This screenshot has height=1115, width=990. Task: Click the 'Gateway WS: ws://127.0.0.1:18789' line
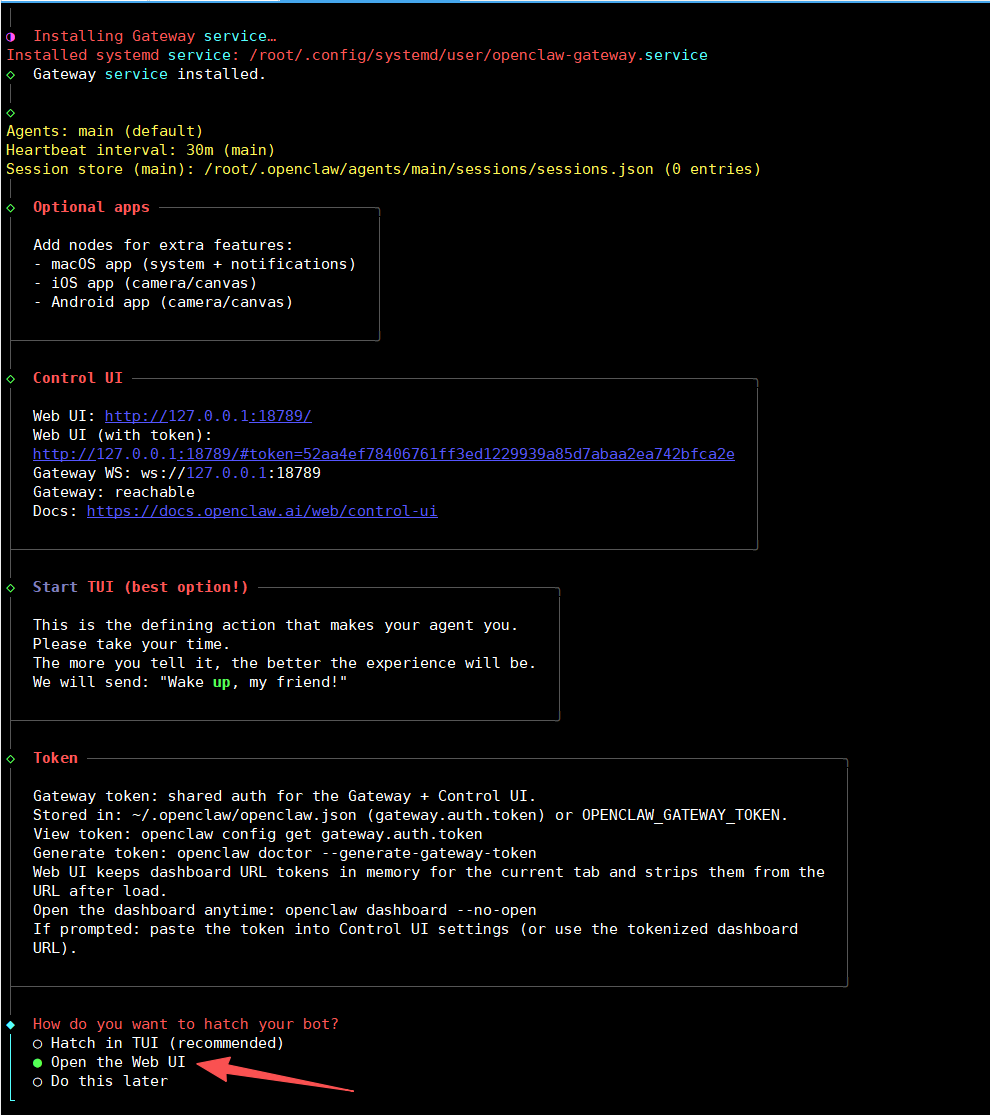[176, 473]
